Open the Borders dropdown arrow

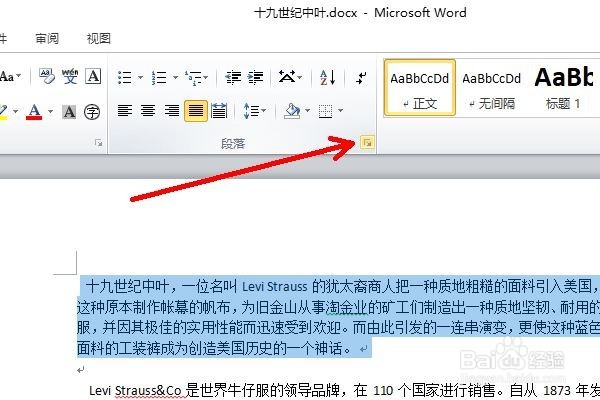[x=341, y=111]
